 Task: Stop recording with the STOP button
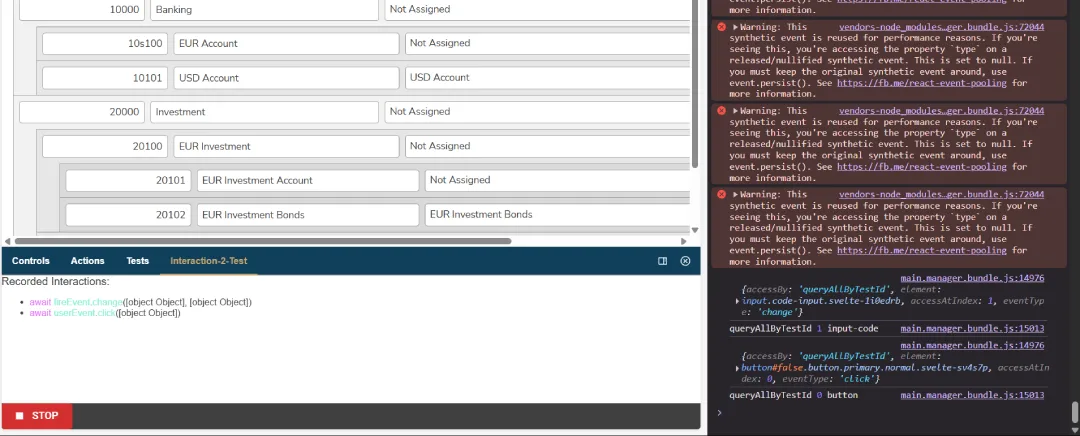[x=37, y=416]
